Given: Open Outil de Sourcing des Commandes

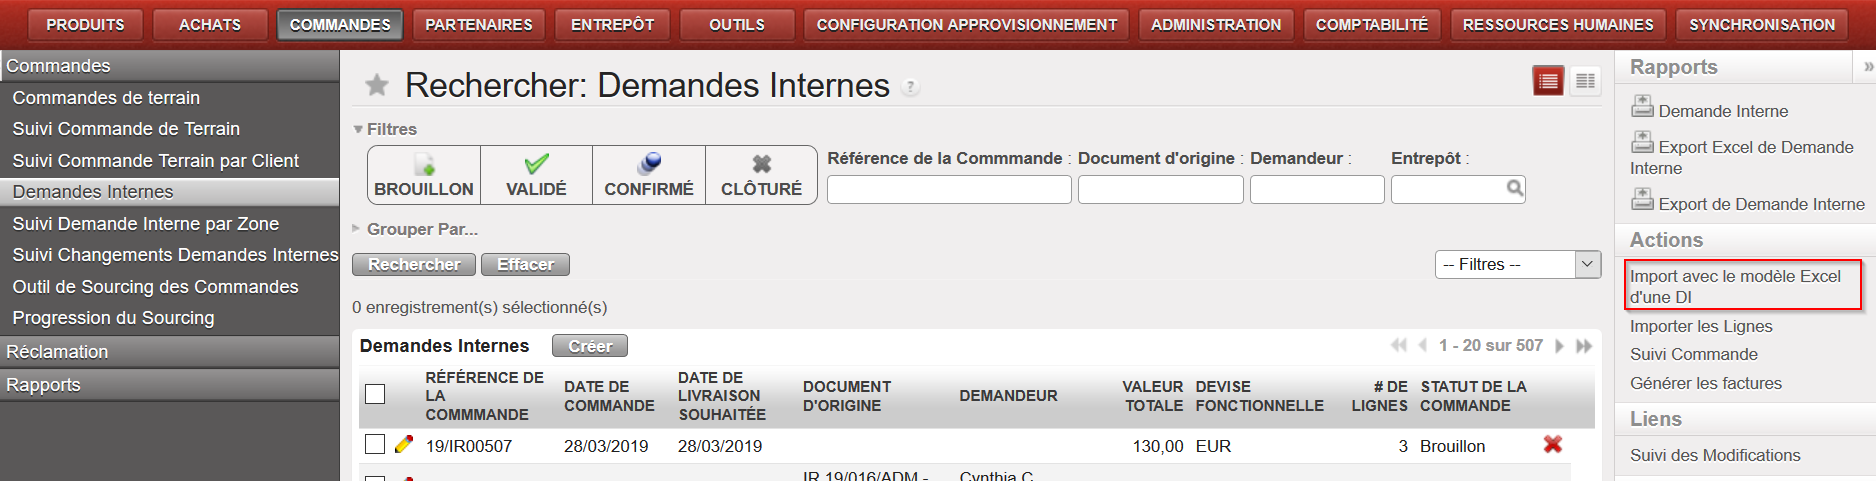Looking at the screenshot, I should [170, 287].
